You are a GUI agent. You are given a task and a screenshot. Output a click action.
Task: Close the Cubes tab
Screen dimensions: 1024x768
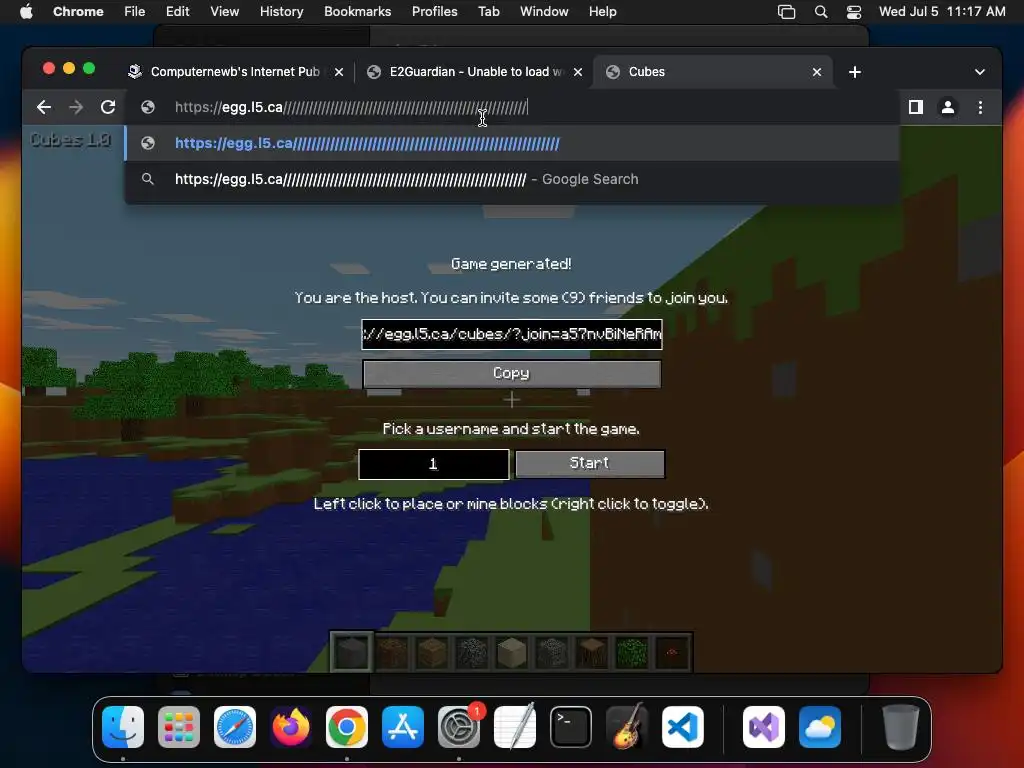pos(816,72)
